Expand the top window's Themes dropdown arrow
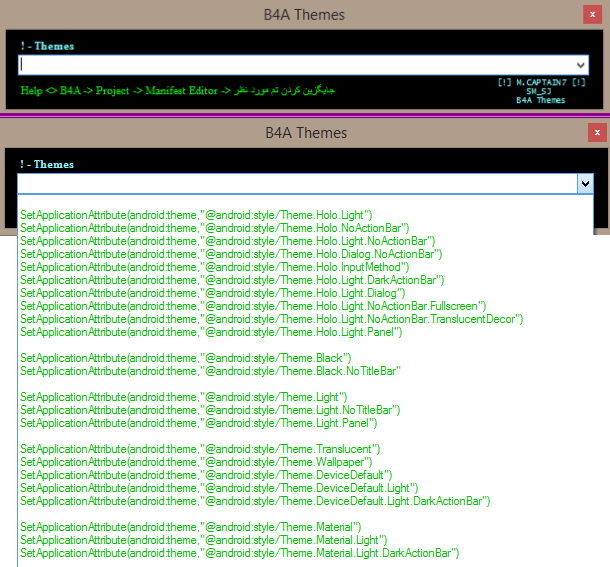610x567 pixels. click(x=581, y=64)
